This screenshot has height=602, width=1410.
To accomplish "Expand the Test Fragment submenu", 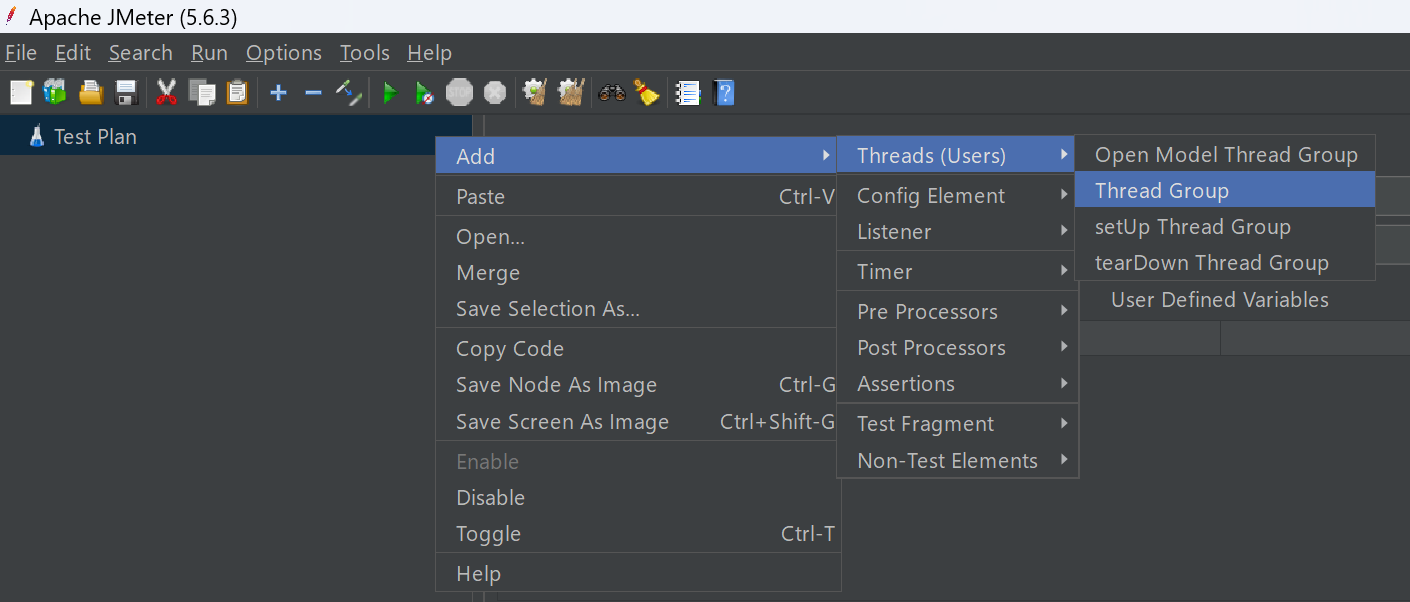I will tap(957, 424).
